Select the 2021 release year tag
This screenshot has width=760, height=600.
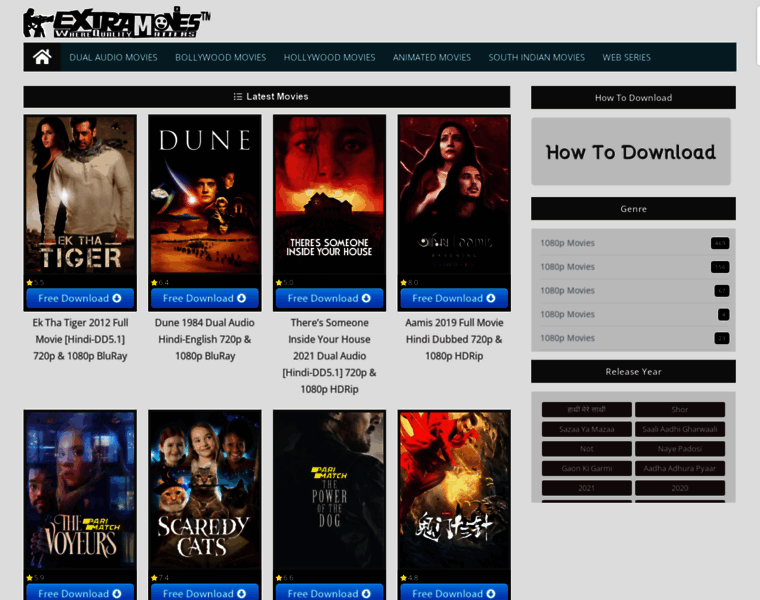point(586,488)
